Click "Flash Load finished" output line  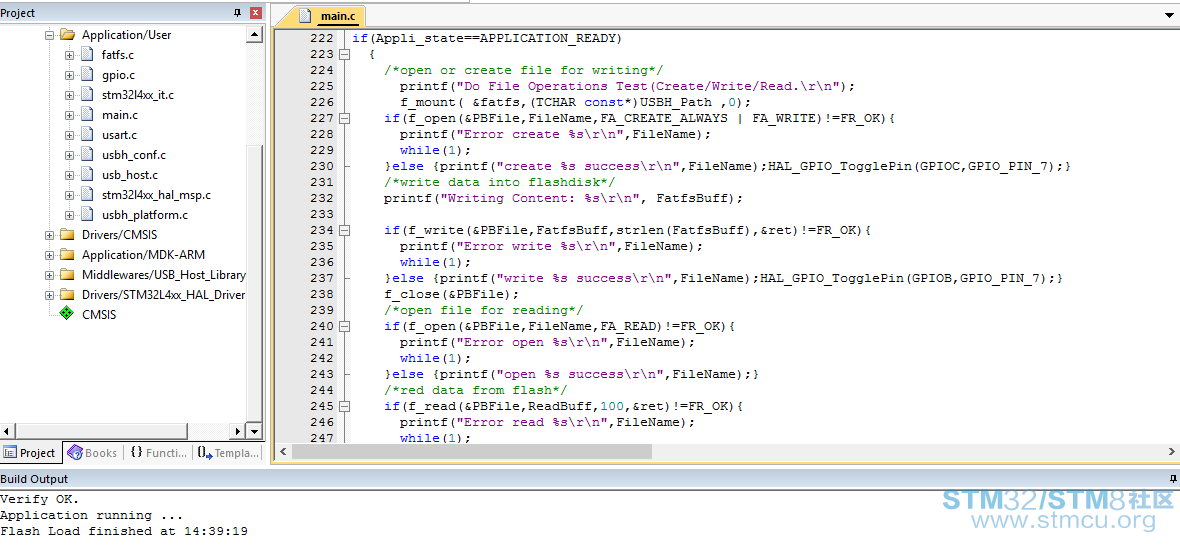coord(123,531)
